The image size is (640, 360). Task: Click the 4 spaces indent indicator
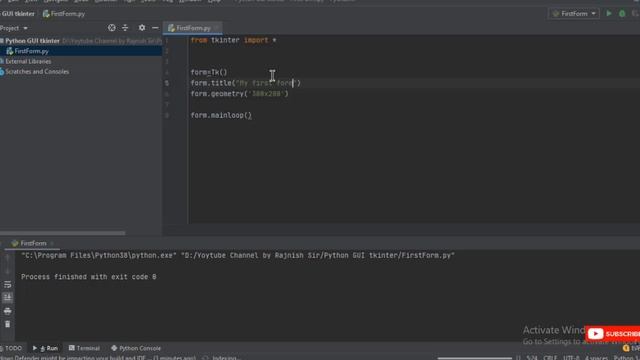[596, 358]
